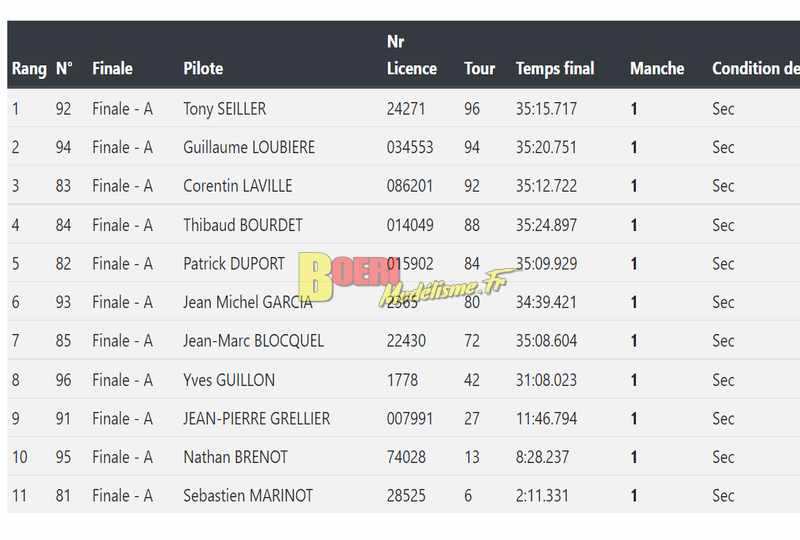Select the Tour column header
Viewport: 800px width, 540px height.
point(479,68)
